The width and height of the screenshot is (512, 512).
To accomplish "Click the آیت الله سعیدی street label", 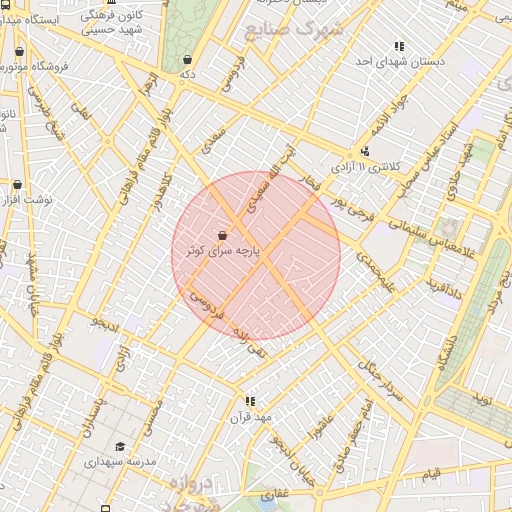I will (x=270, y=178).
